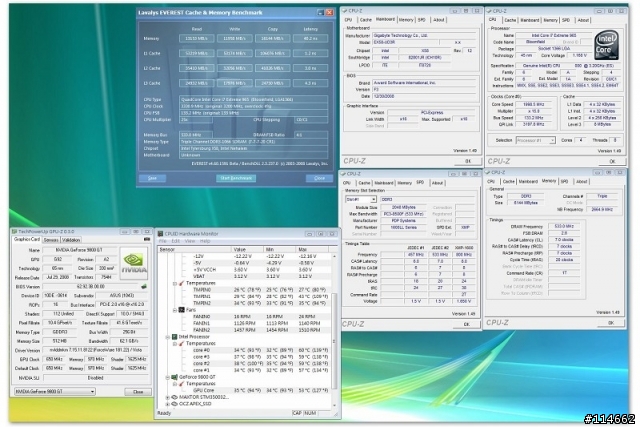Switch to Sensors tab in GPU-Z
This screenshot has height=427, width=640.
(51, 240)
